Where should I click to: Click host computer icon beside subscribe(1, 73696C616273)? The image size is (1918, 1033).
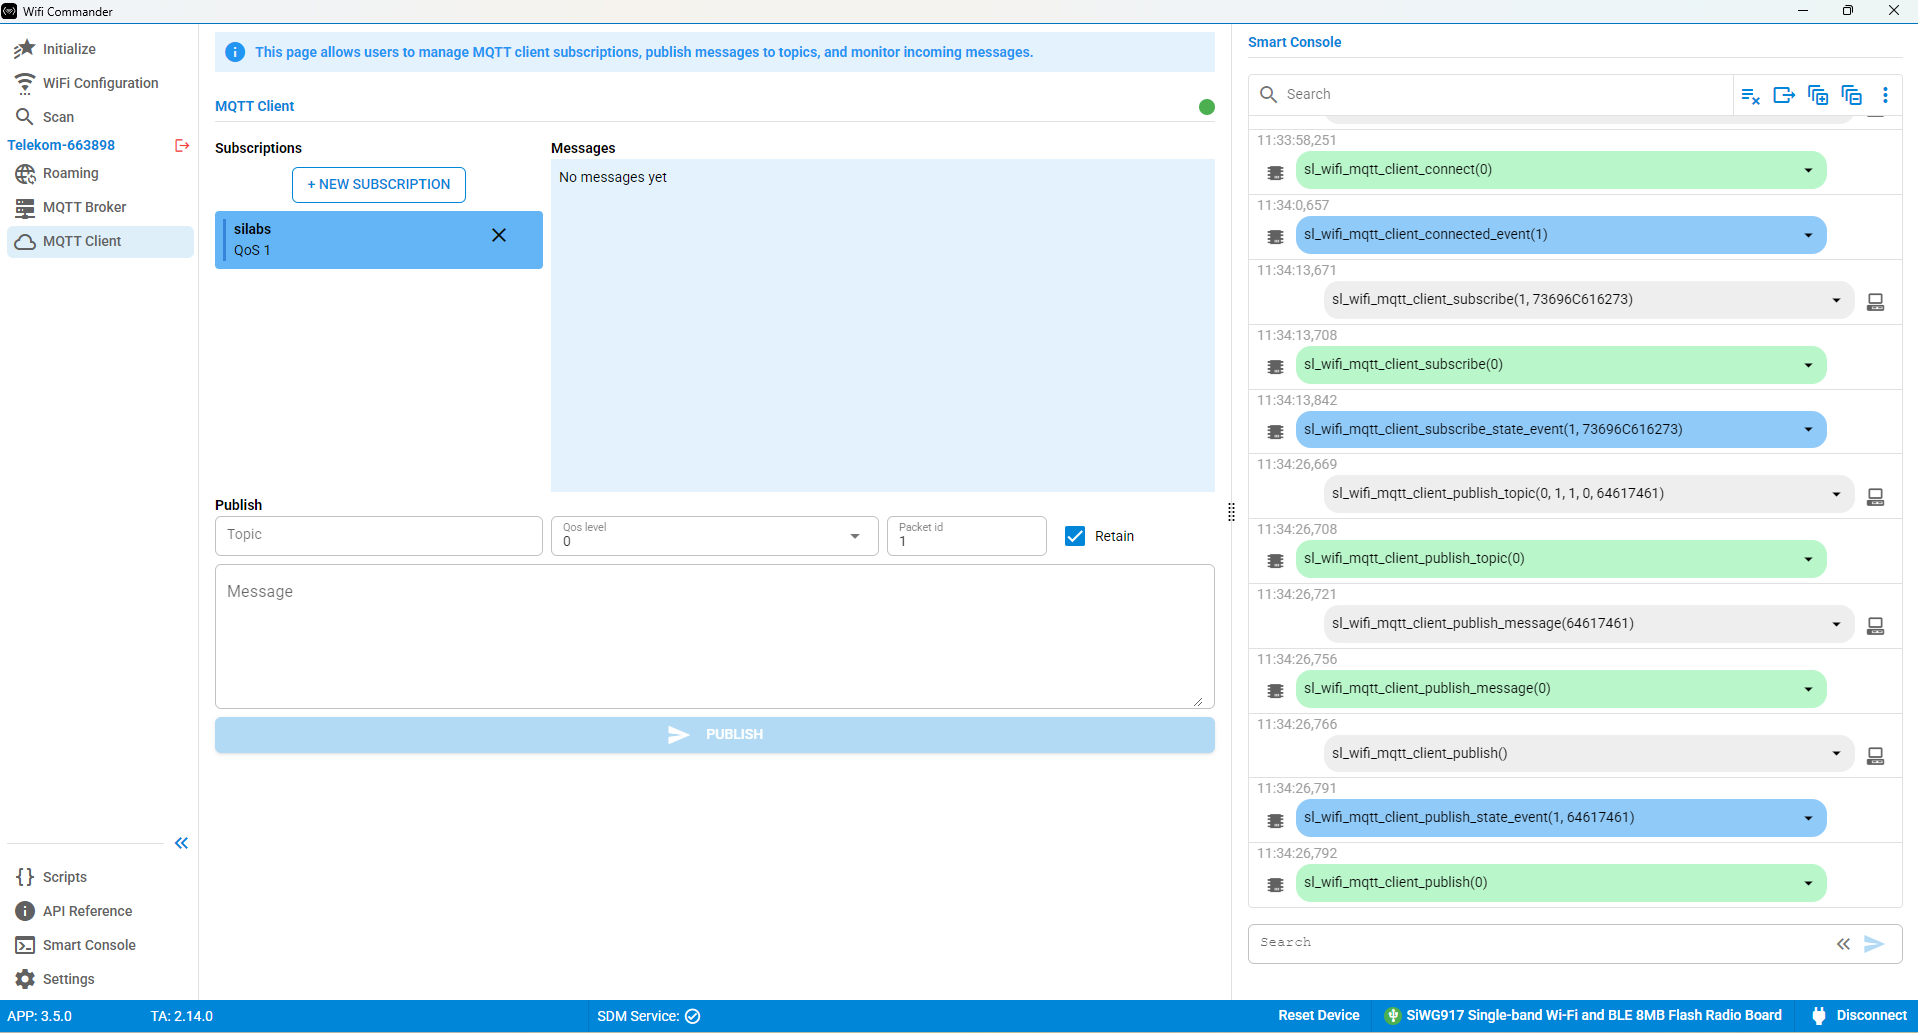[x=1876, y=302]
